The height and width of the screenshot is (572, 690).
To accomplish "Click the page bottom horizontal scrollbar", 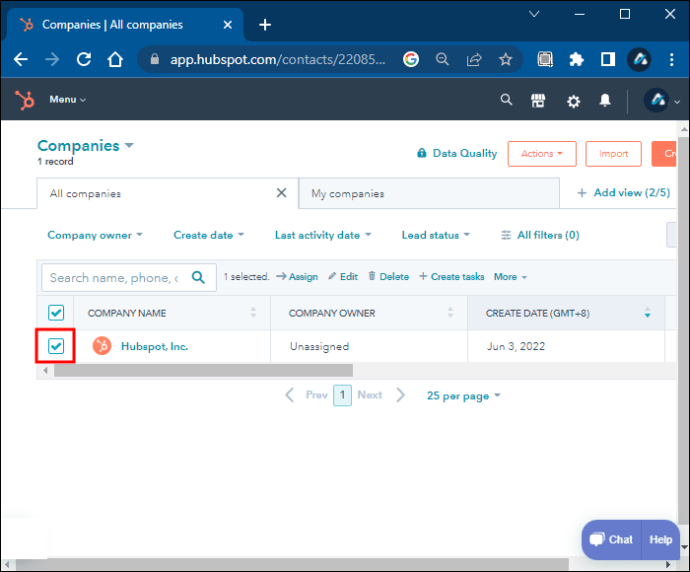I will tap(292, 564).
